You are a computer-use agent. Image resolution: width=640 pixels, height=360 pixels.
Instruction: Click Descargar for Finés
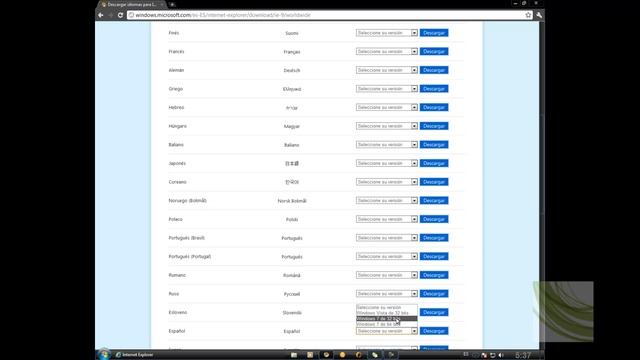click(x=434, y=33)
